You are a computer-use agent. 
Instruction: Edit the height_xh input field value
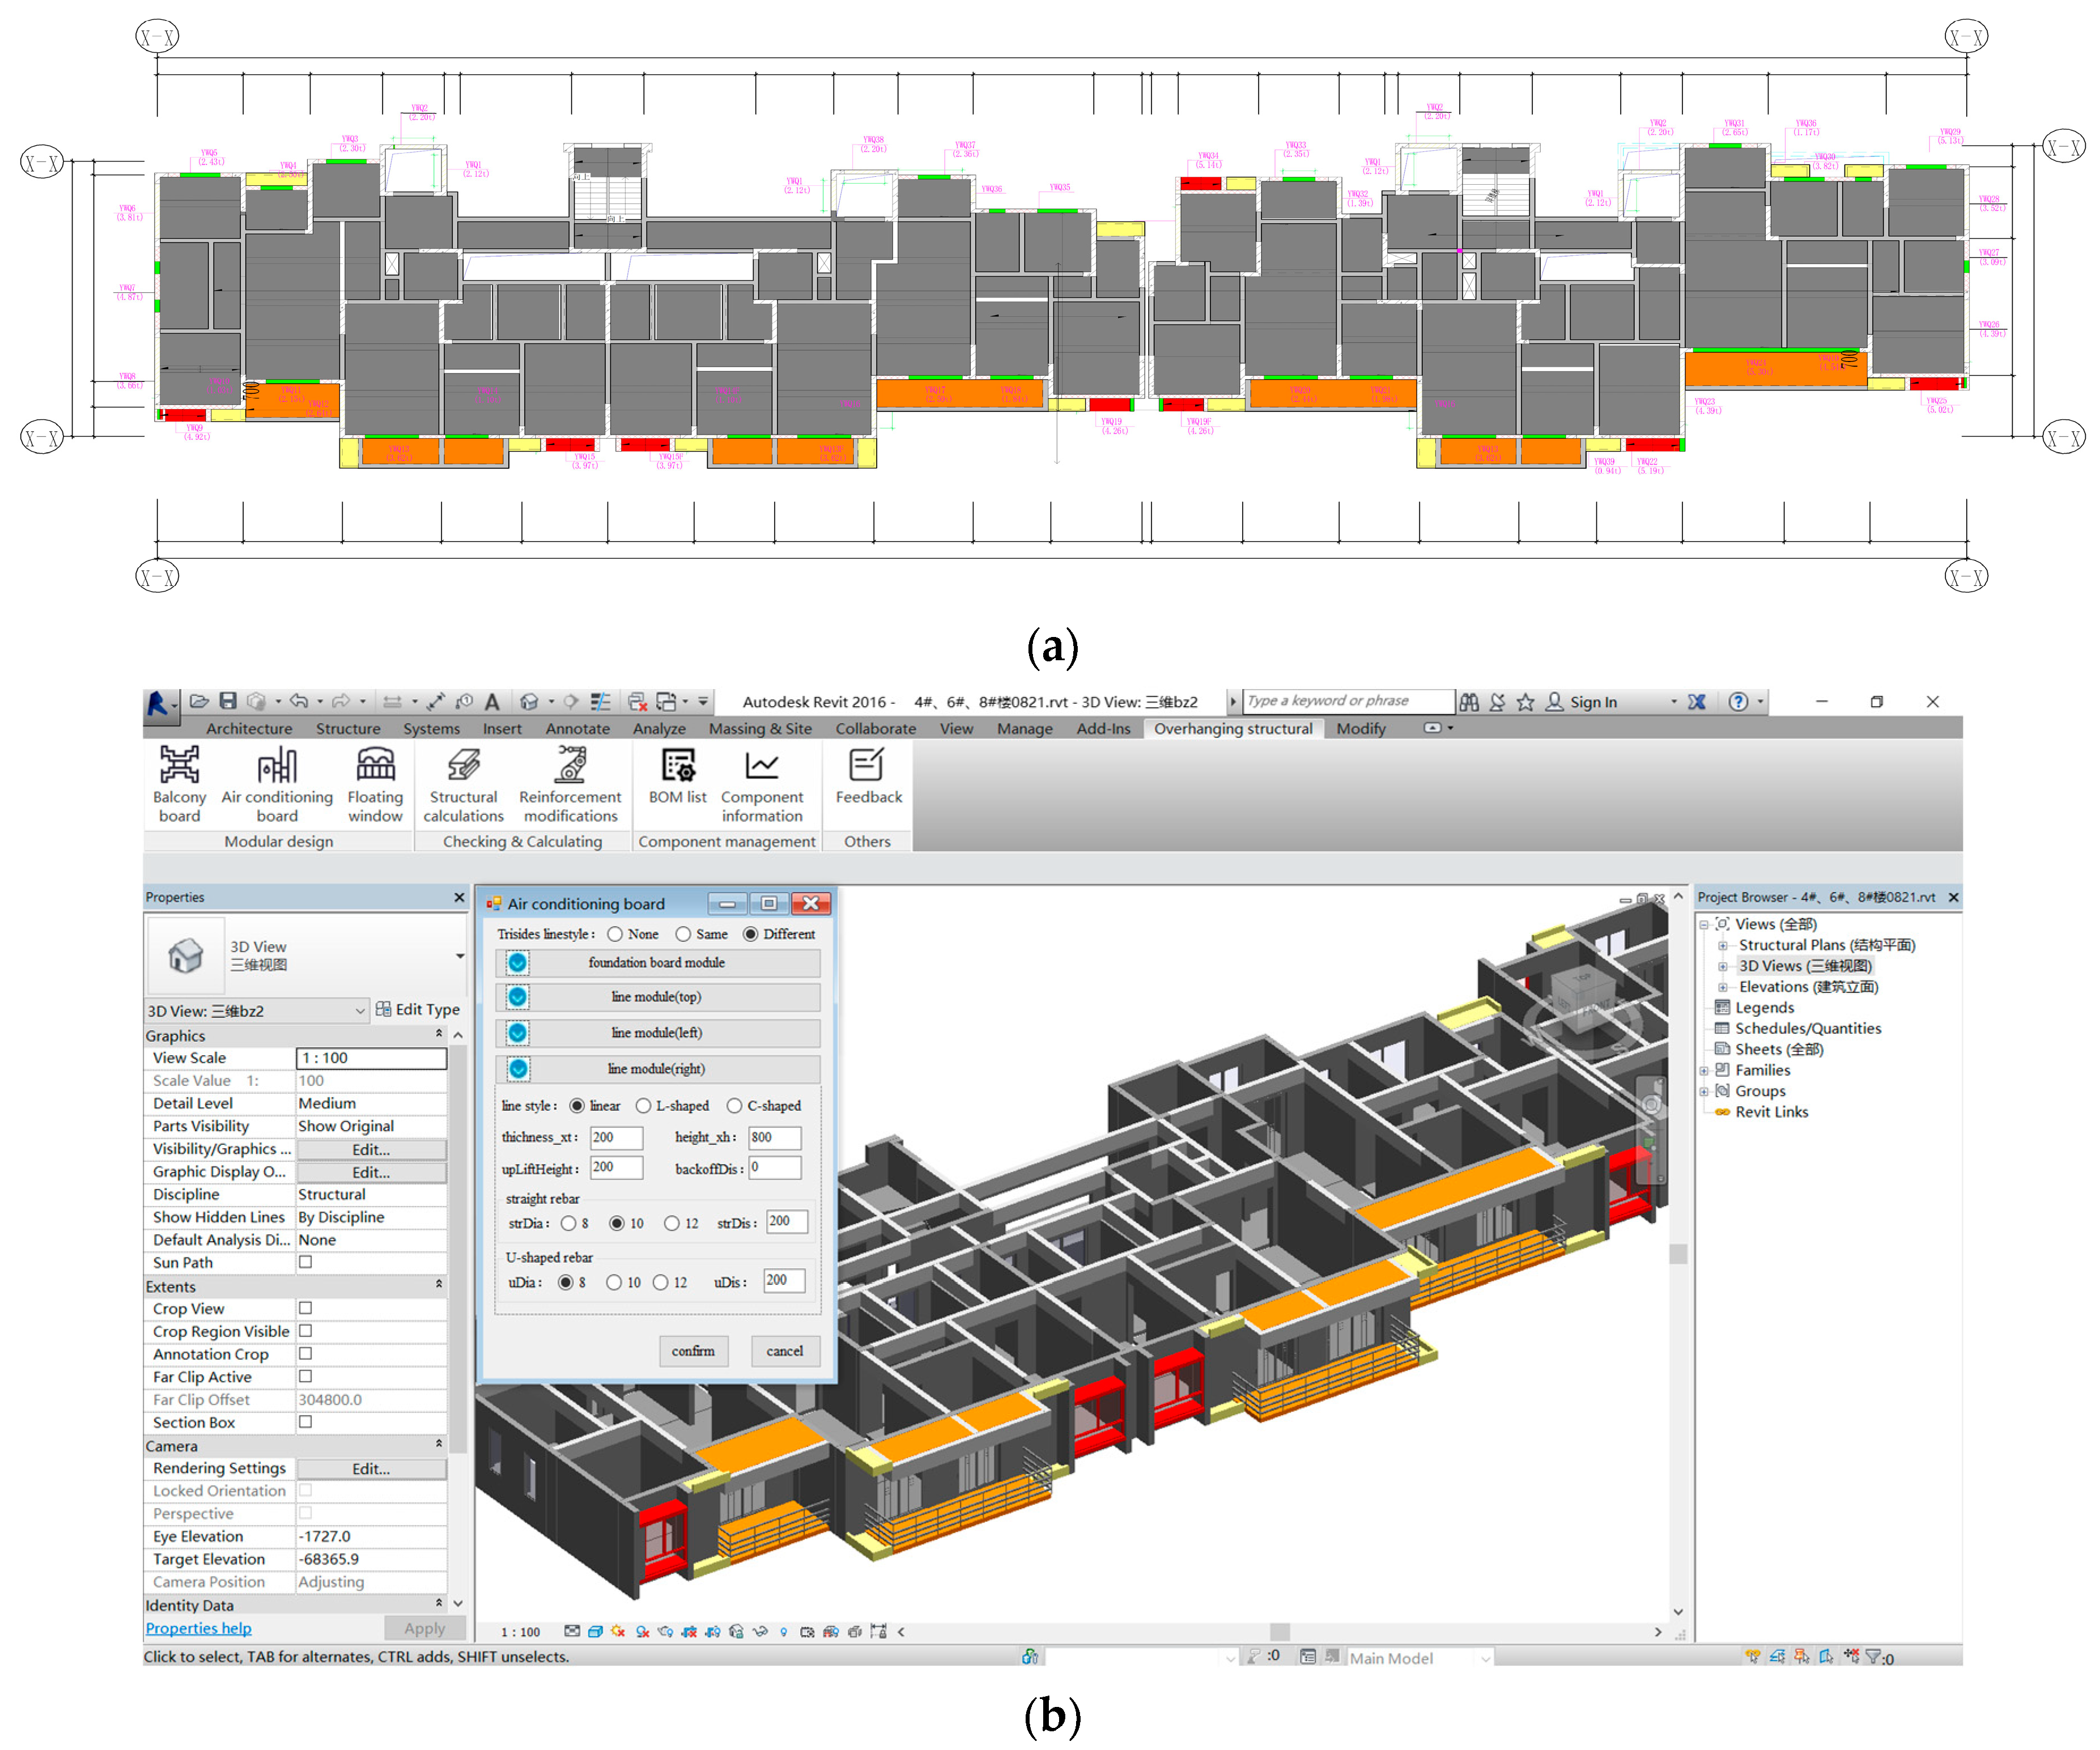click(x=775, y=1137)
